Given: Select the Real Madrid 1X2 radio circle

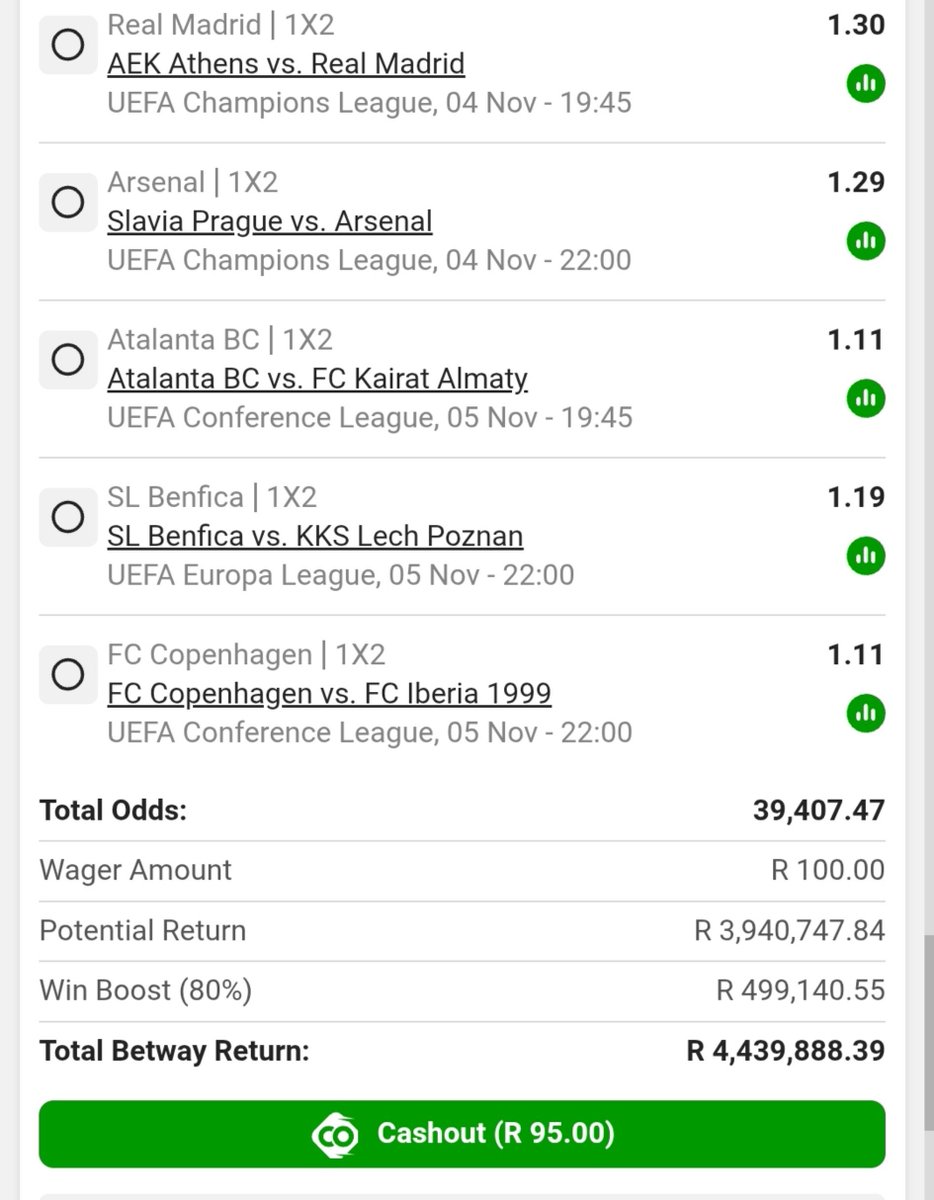Looking at the screenshot, I should (68, 45).
